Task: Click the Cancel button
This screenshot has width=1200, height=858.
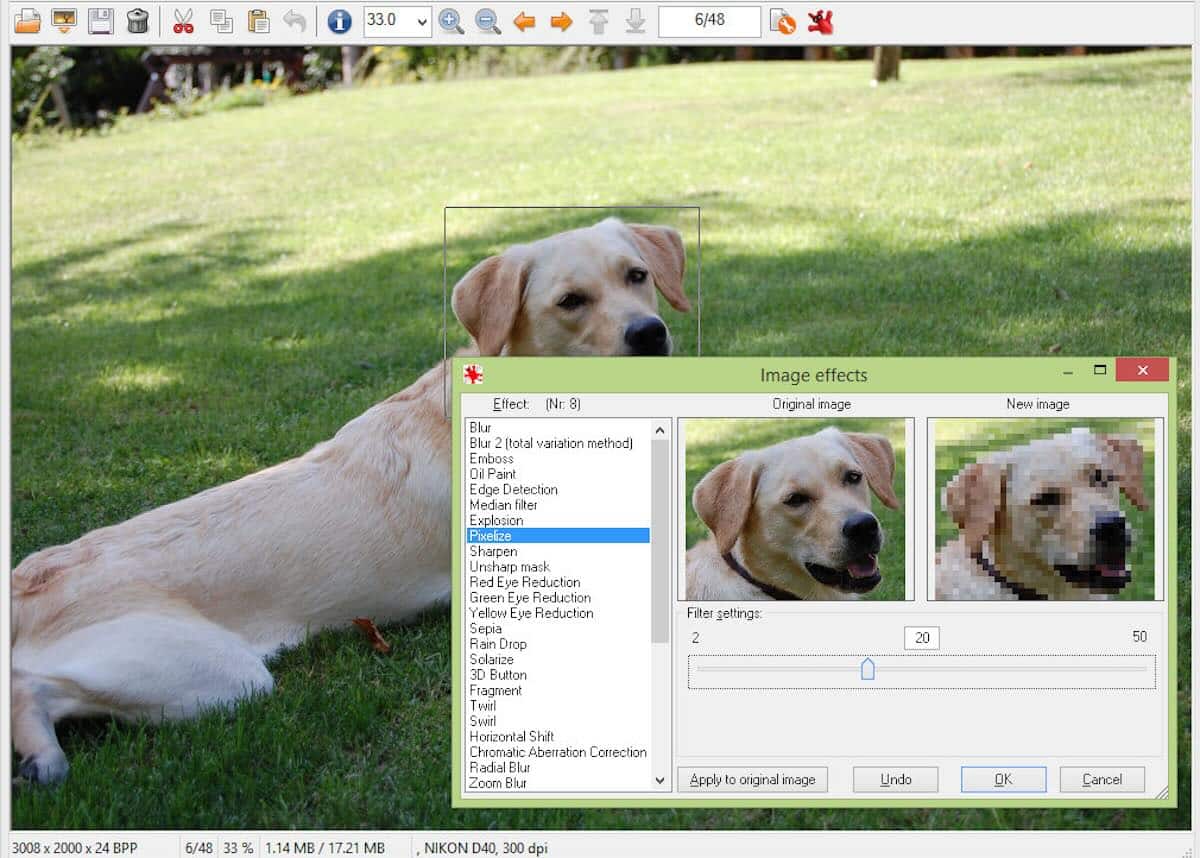Action: coord(1102,779)
